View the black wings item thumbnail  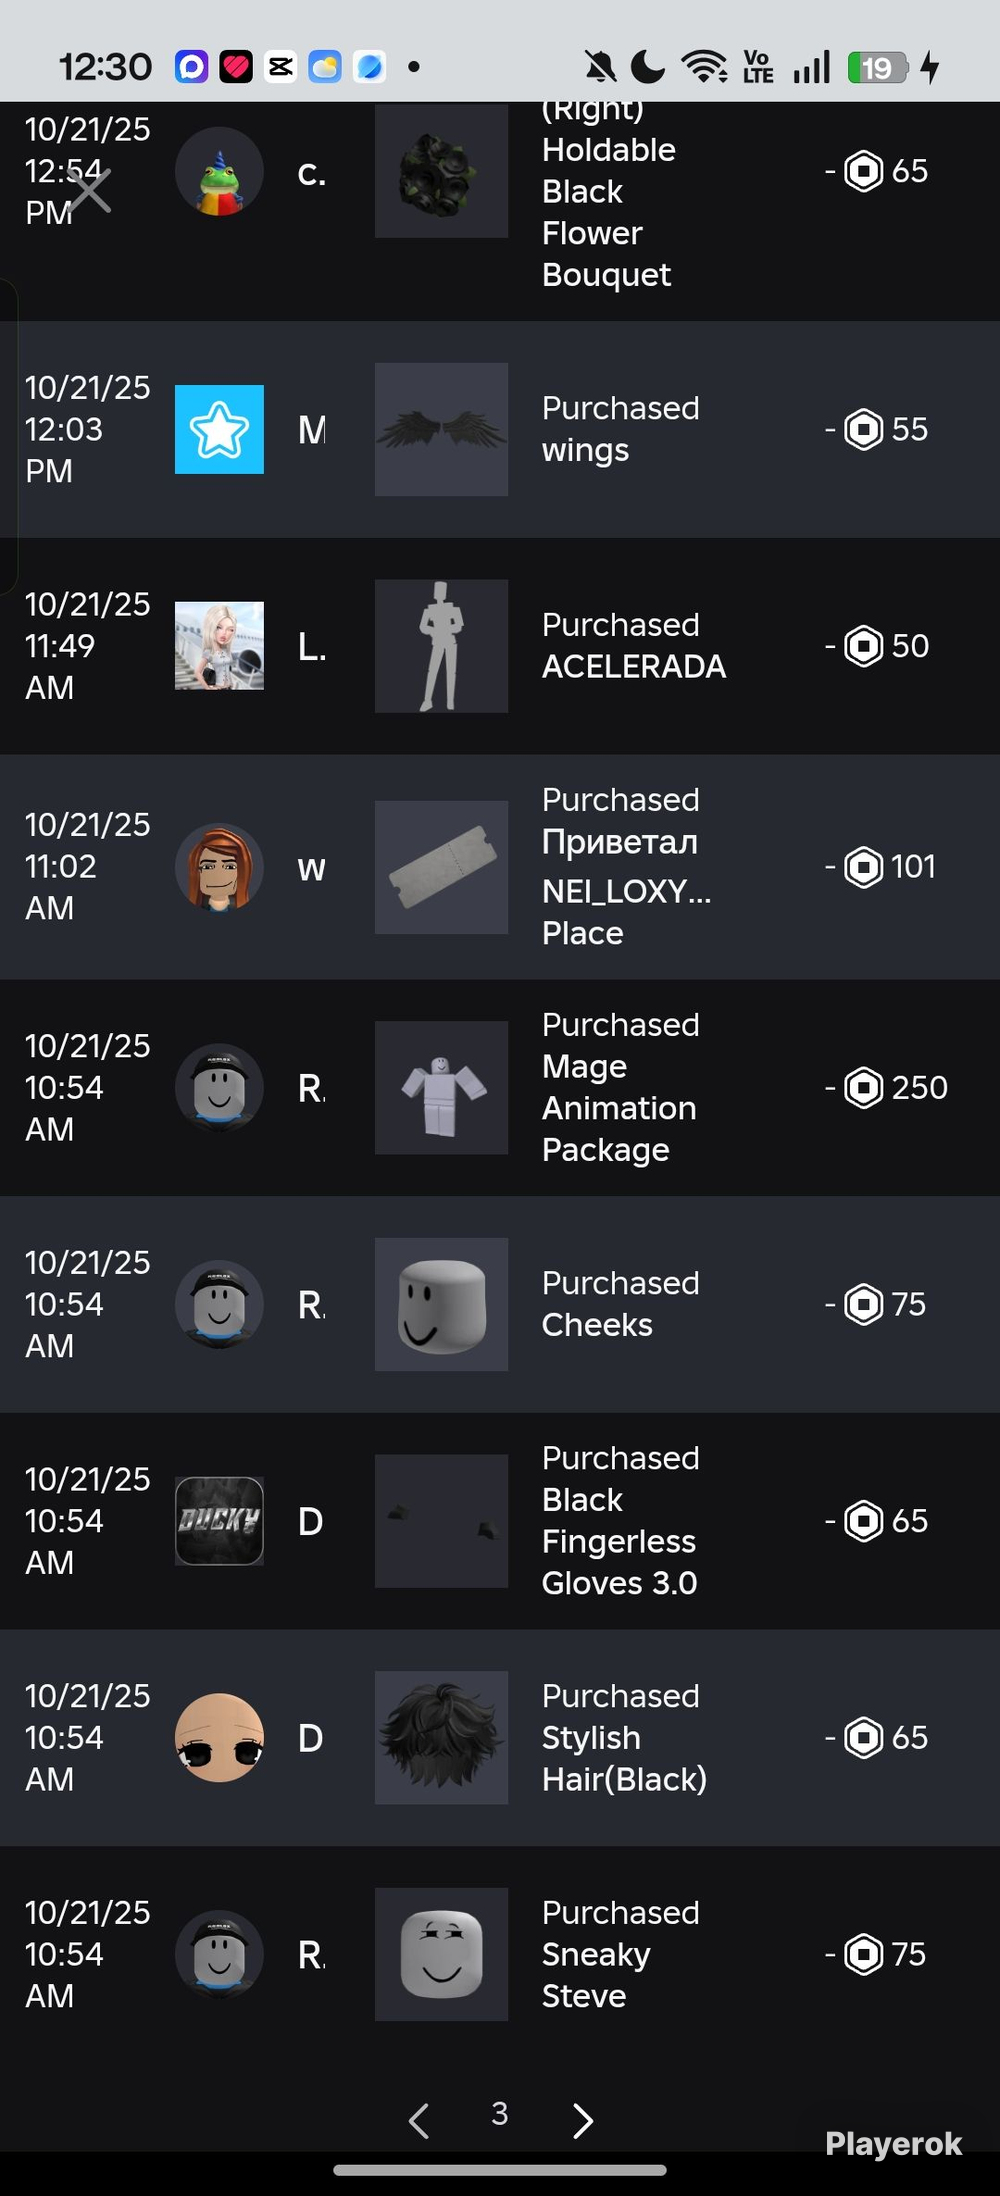(441, 429)
